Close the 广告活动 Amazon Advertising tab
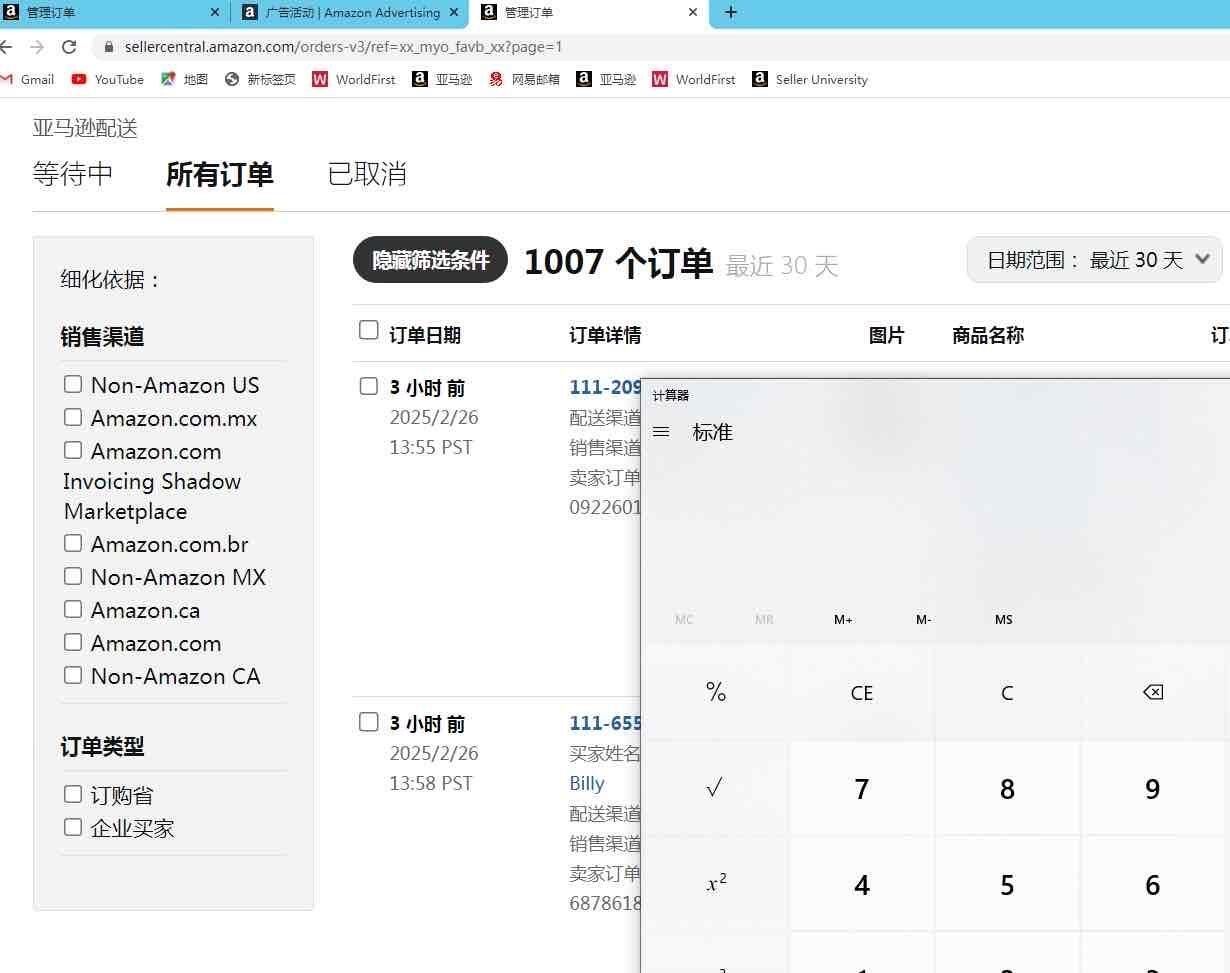Screen dimensions: 1230x973 coord(454,12)
